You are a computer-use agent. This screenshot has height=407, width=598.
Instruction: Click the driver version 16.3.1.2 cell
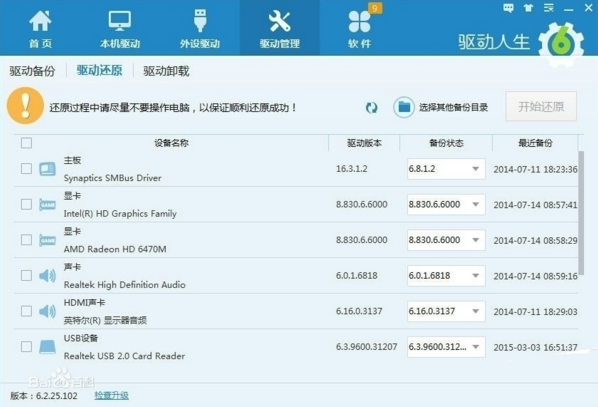tap(352, 169)
